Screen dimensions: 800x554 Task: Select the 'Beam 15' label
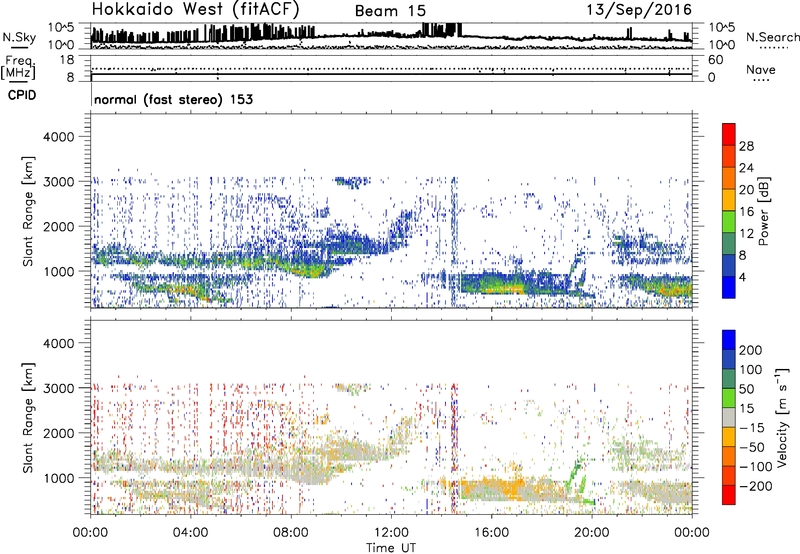390,11
